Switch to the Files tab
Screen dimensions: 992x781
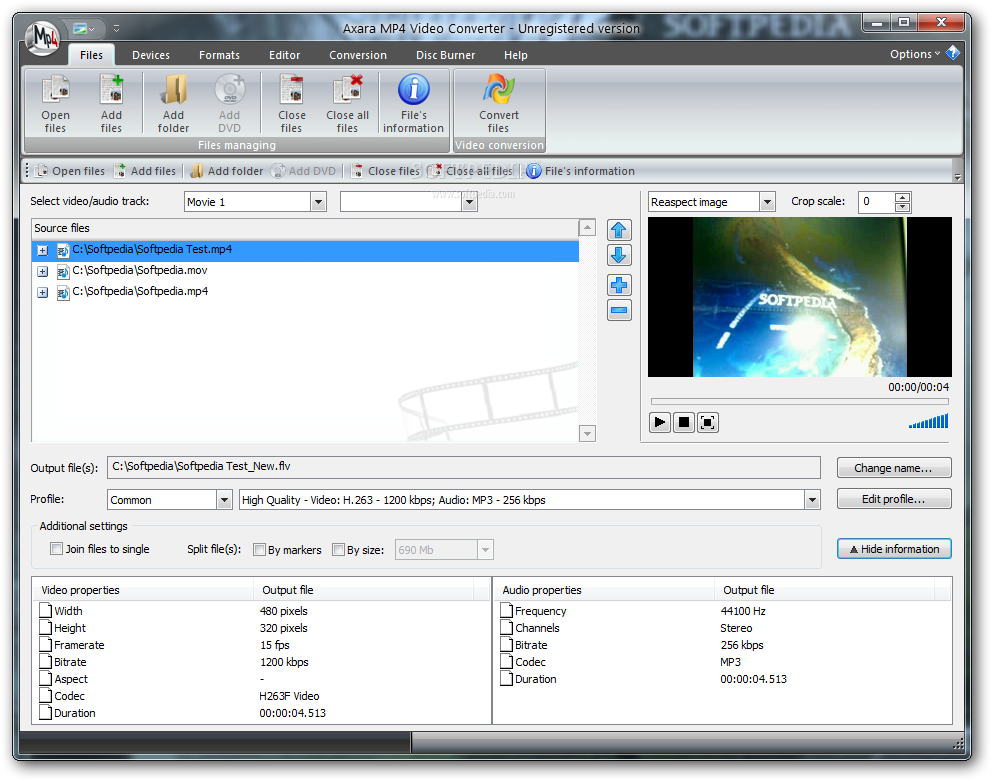click(x=91, y=55)
